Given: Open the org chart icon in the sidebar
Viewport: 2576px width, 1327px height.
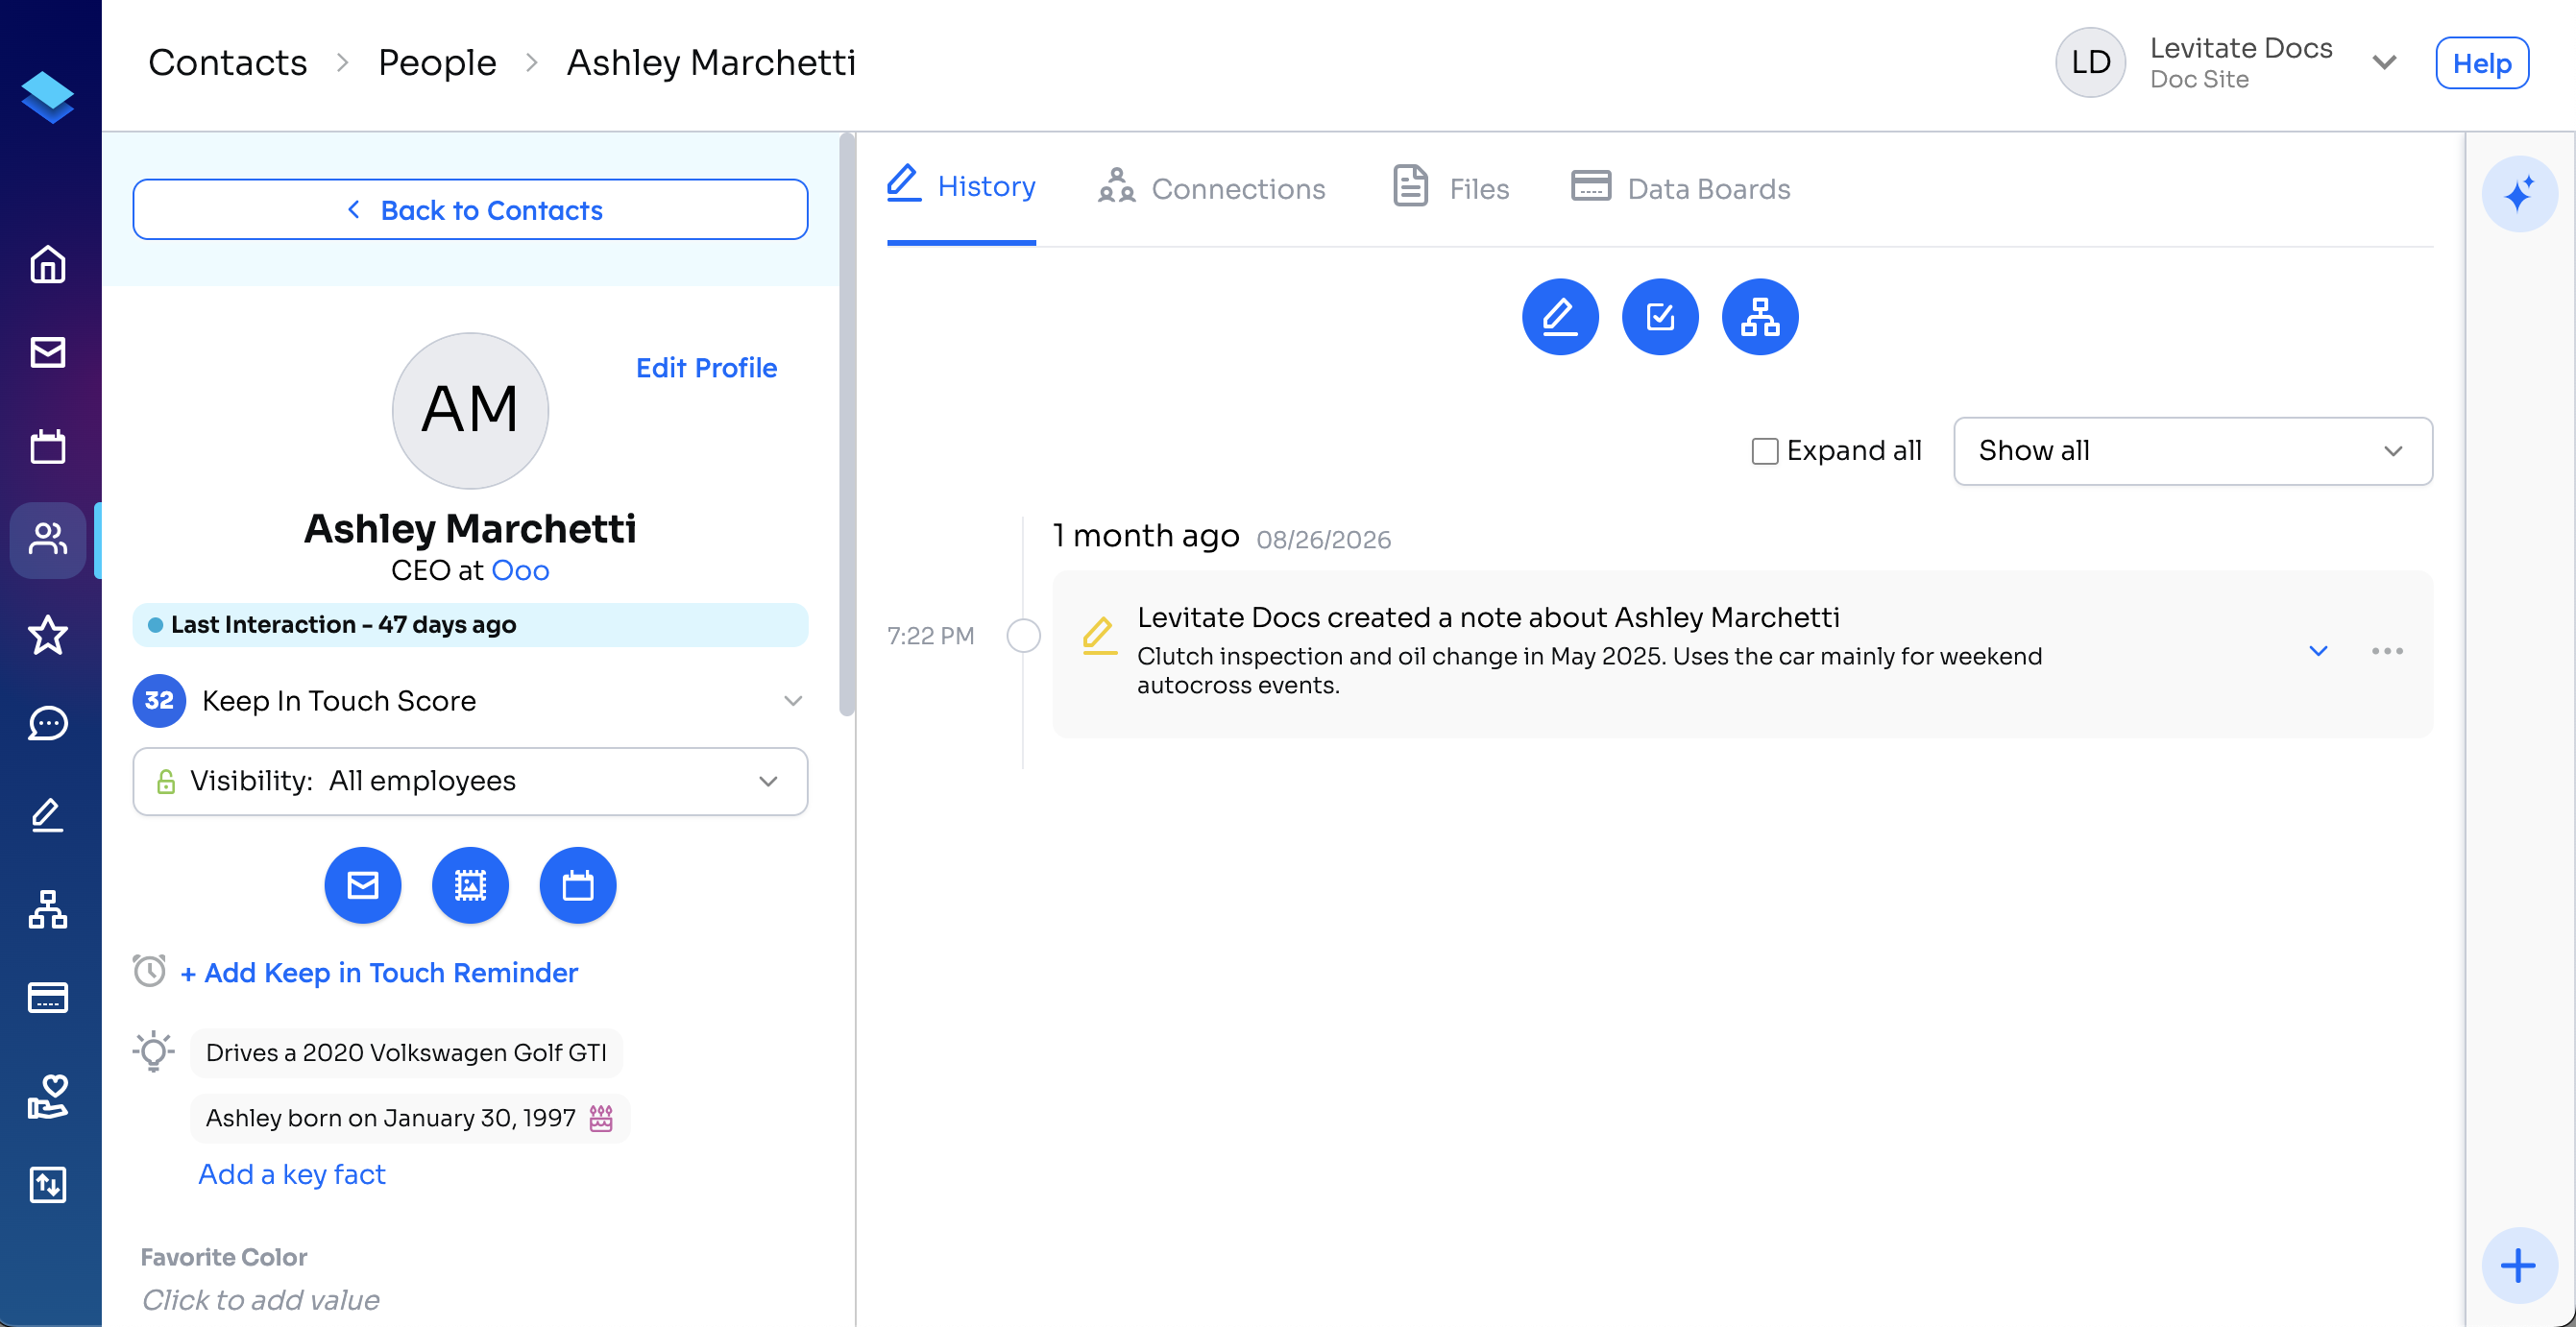Looking at the screenshot, I should (x=48, y=909).
